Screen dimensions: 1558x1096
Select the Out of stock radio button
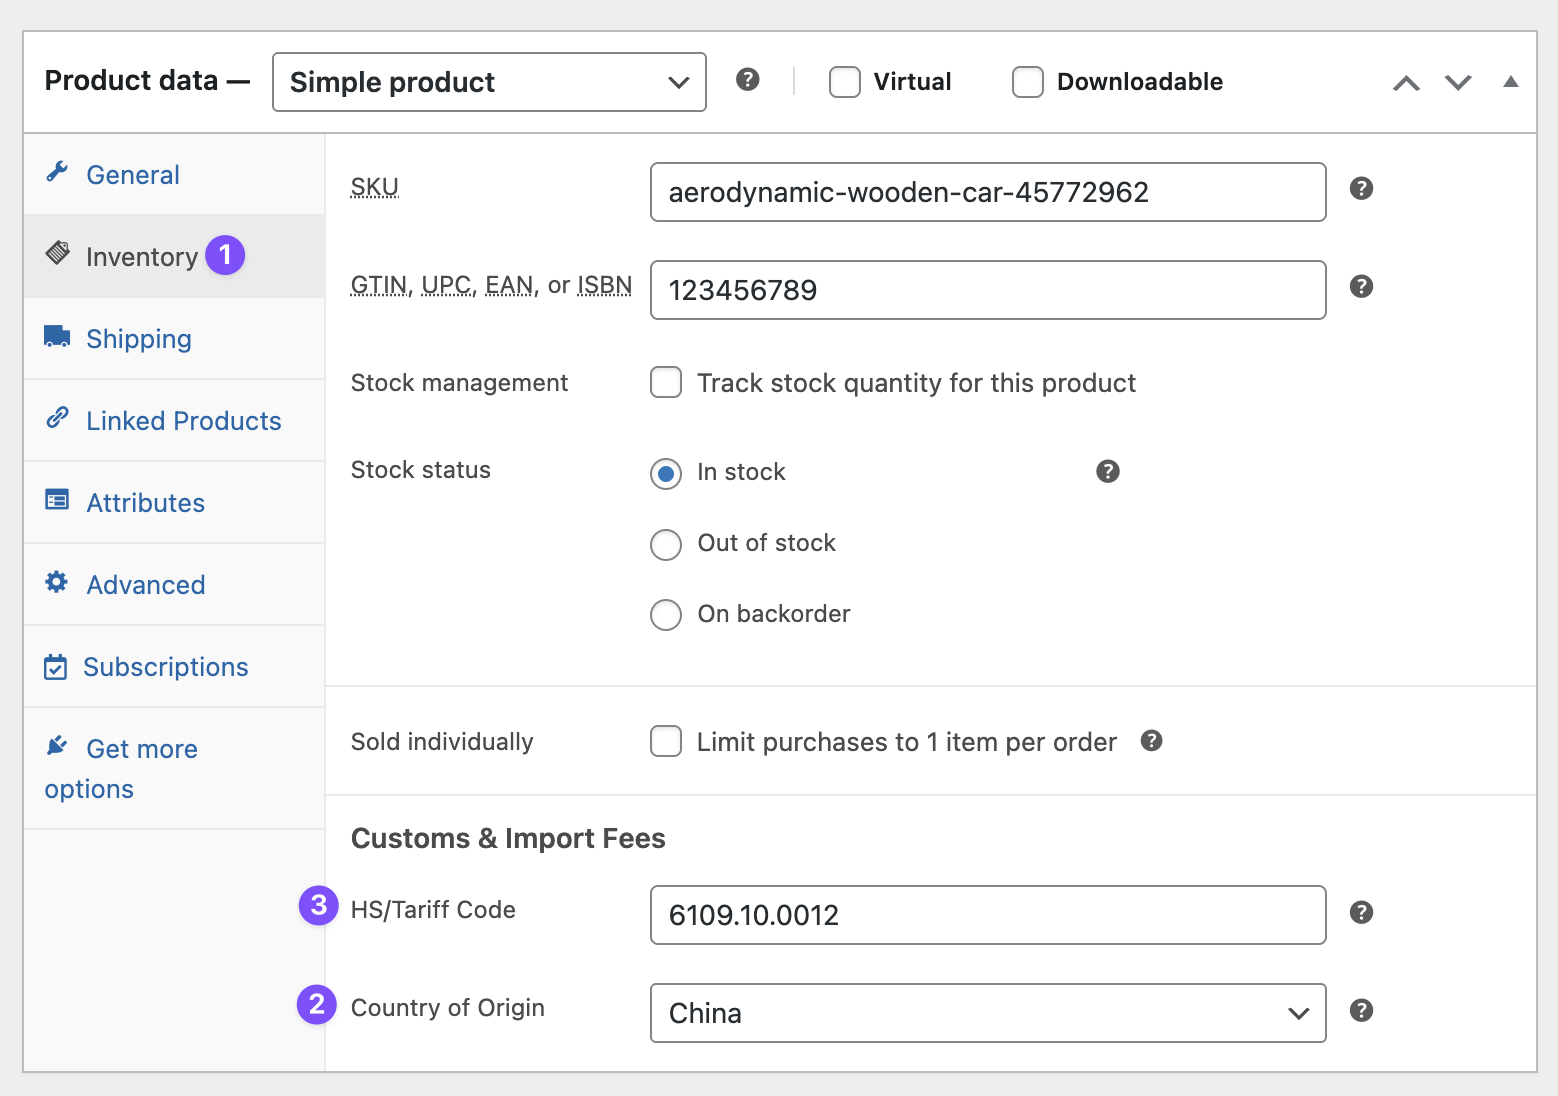click(666, 545)
